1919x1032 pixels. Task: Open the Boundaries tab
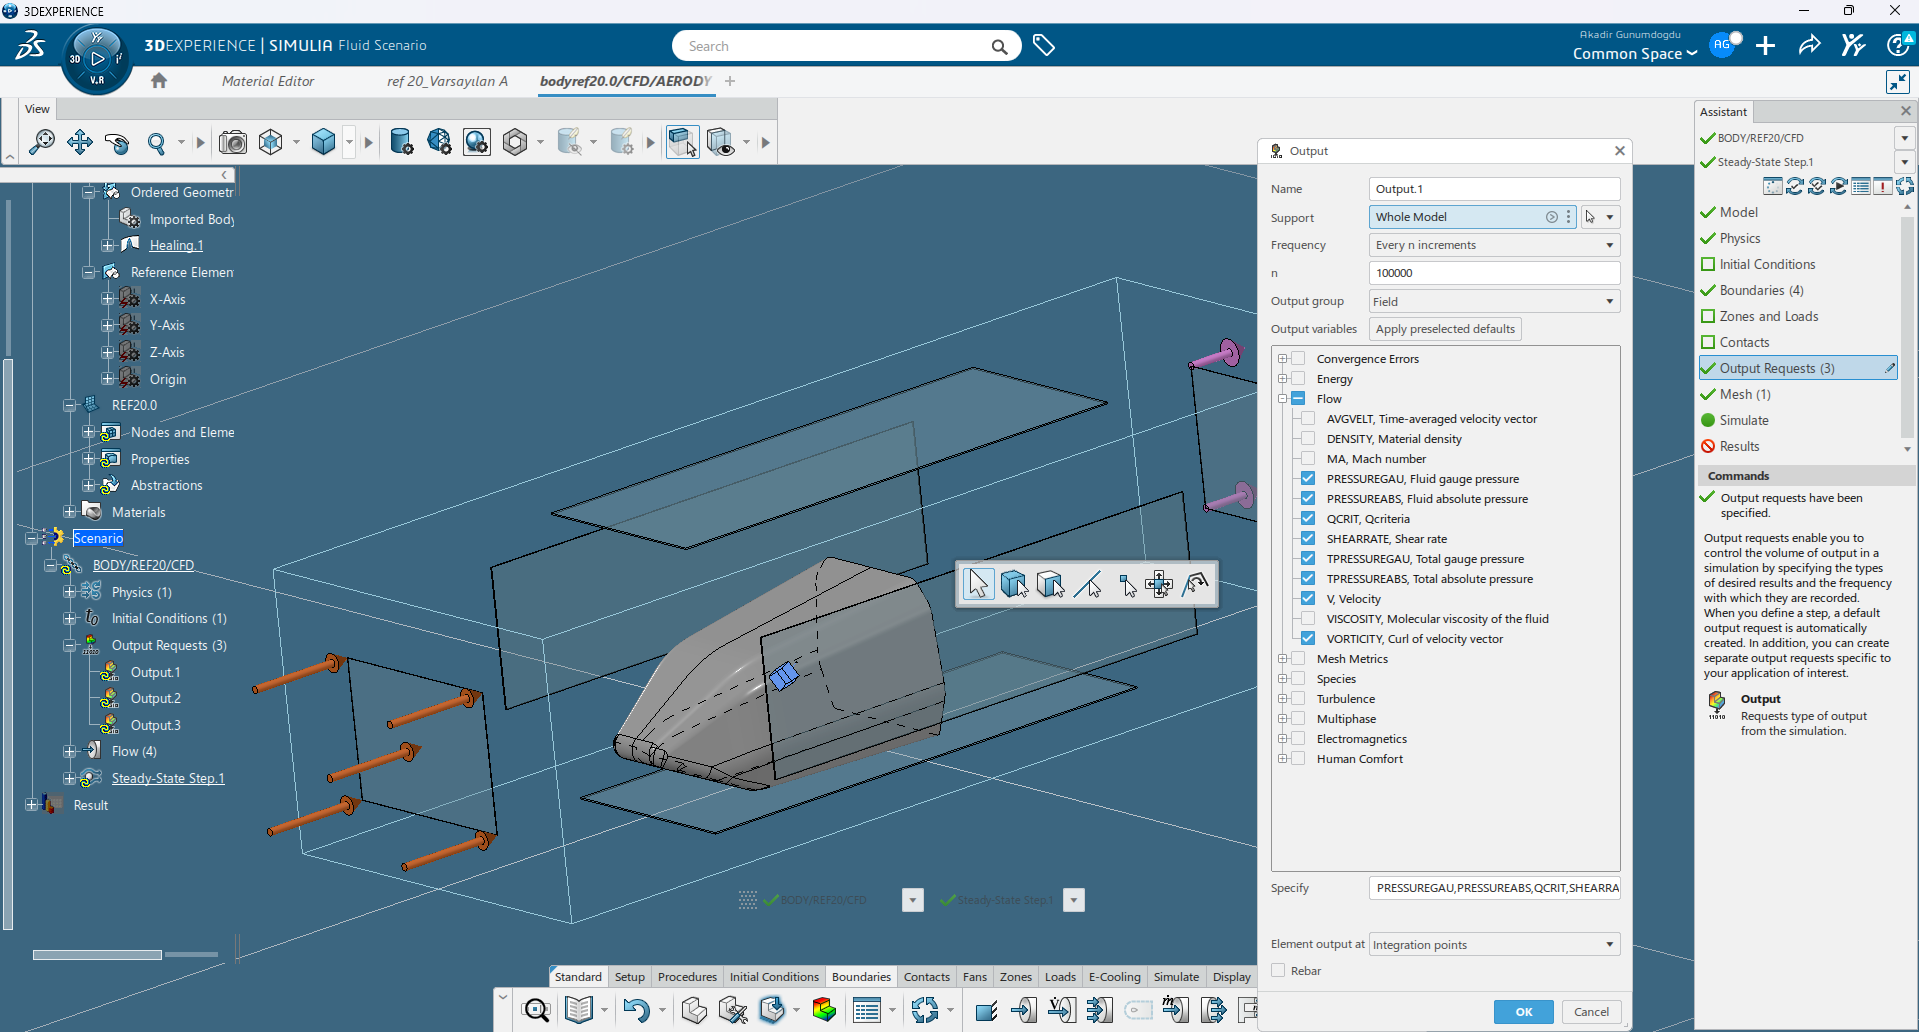[x=861, y=977]
